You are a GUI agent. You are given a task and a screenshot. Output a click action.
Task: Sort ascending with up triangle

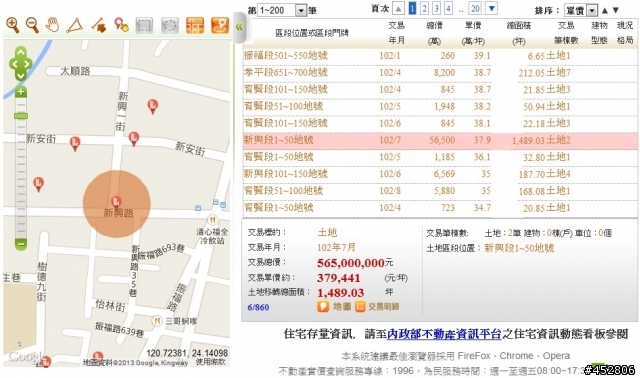coord(605,10)
